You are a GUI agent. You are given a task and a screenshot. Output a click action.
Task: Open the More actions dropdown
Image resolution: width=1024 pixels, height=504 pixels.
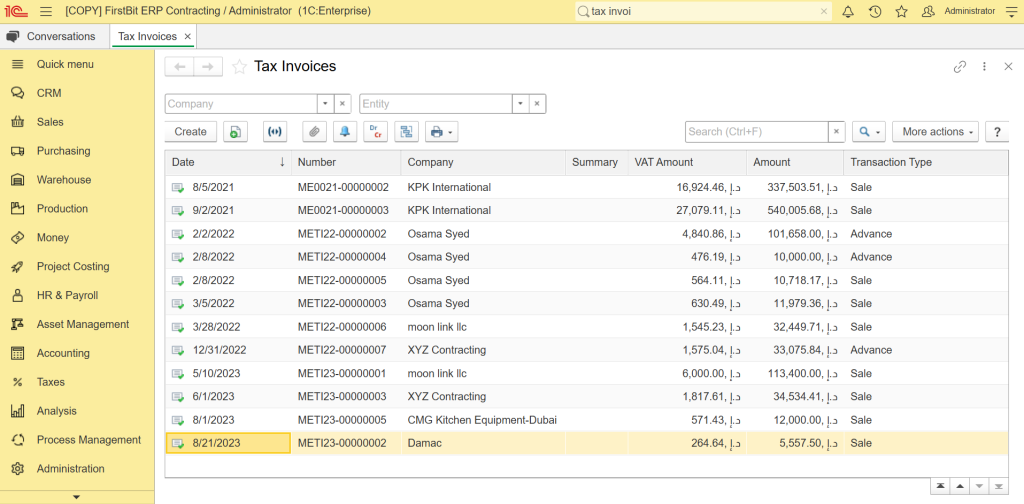pyautogui.click(x=936, y=132)
